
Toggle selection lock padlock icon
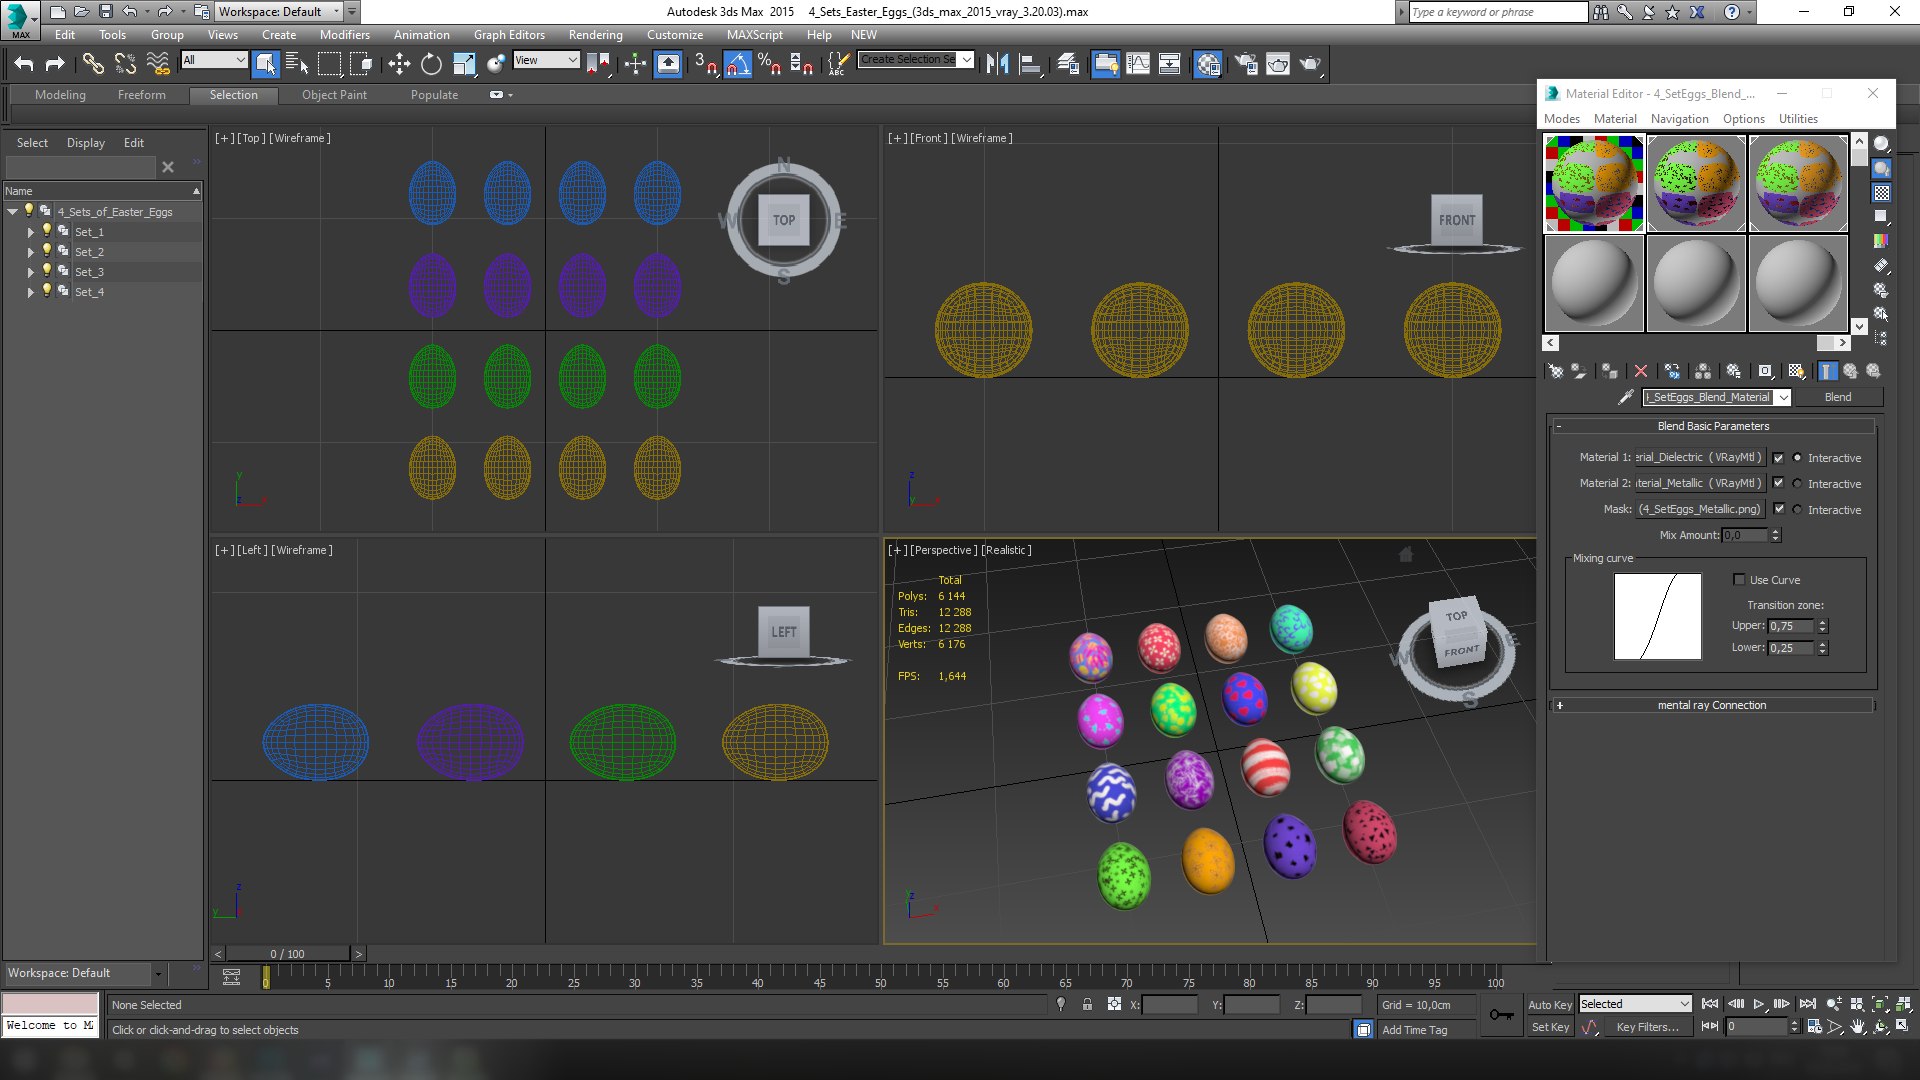[1087, 1005]
